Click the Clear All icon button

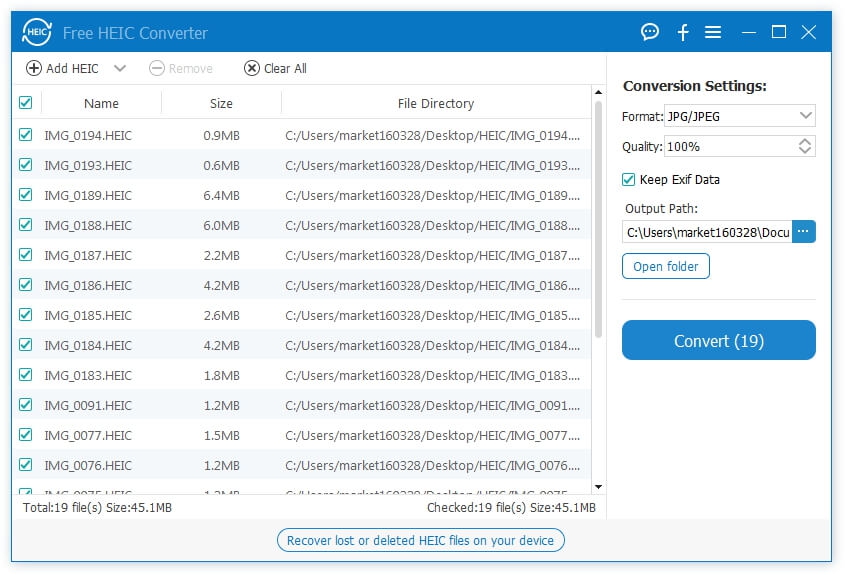click(252, 68)
